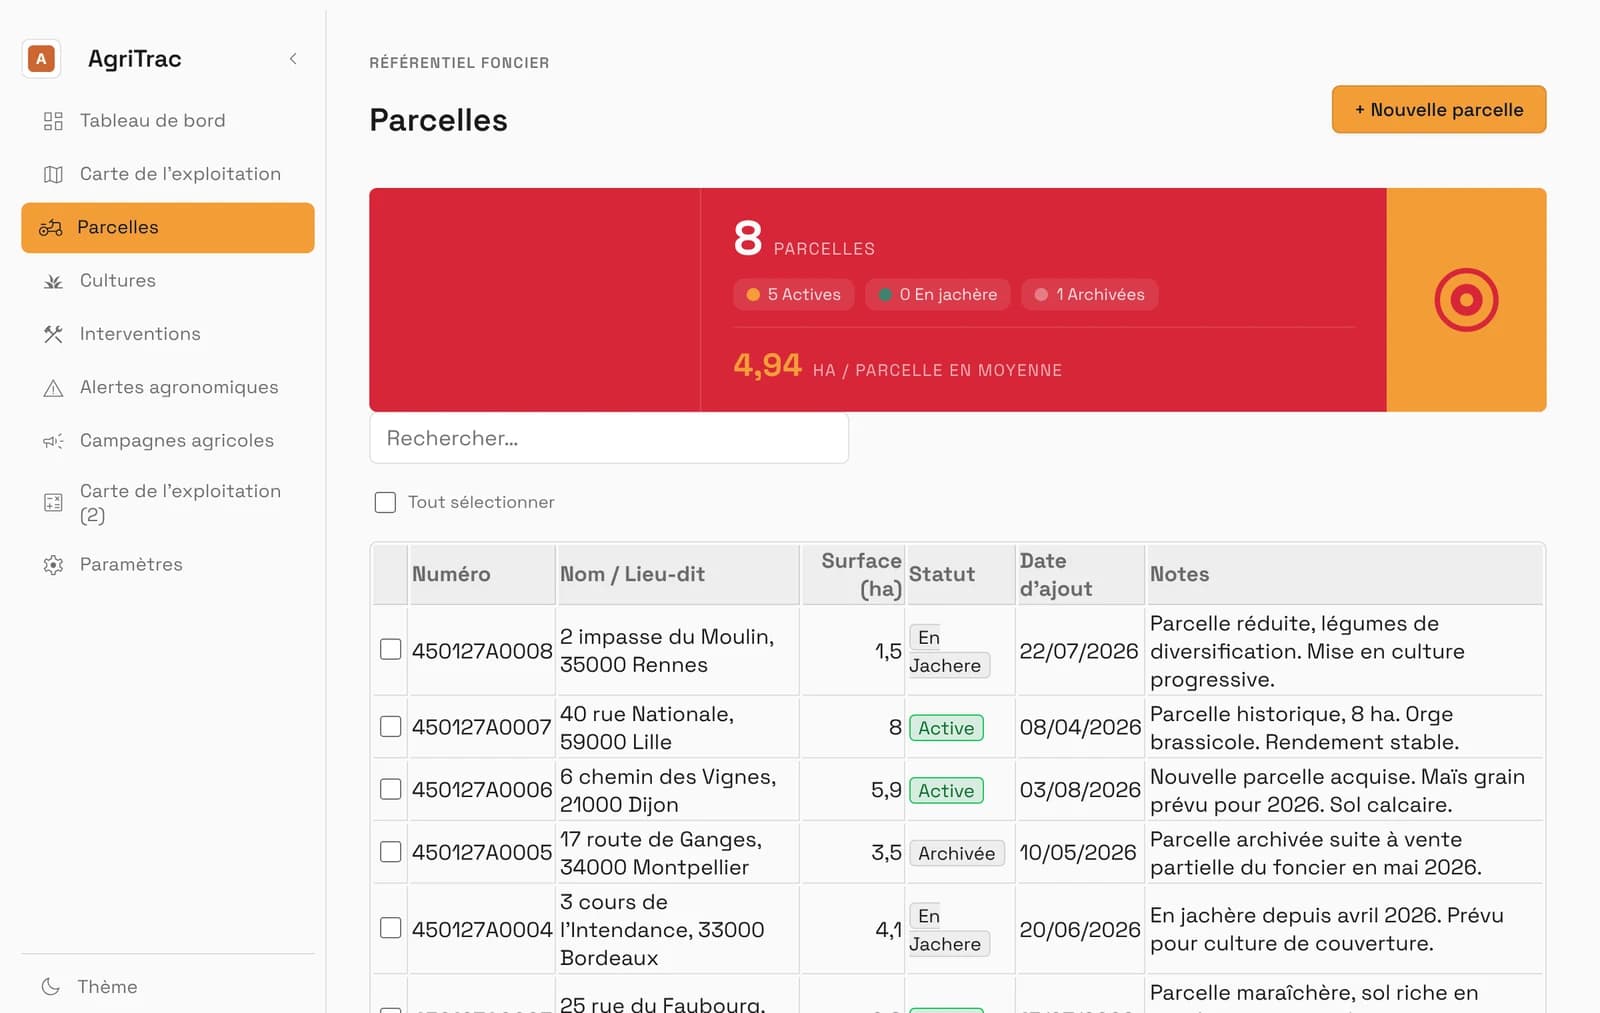Filter by the 5 Actives chip

coord(793,295)
